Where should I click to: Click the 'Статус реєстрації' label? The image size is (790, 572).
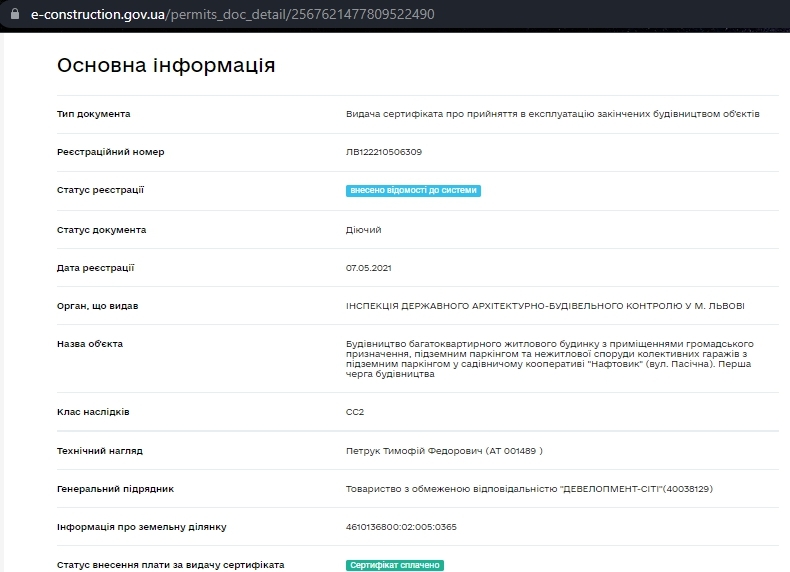(x=100, y=190)
